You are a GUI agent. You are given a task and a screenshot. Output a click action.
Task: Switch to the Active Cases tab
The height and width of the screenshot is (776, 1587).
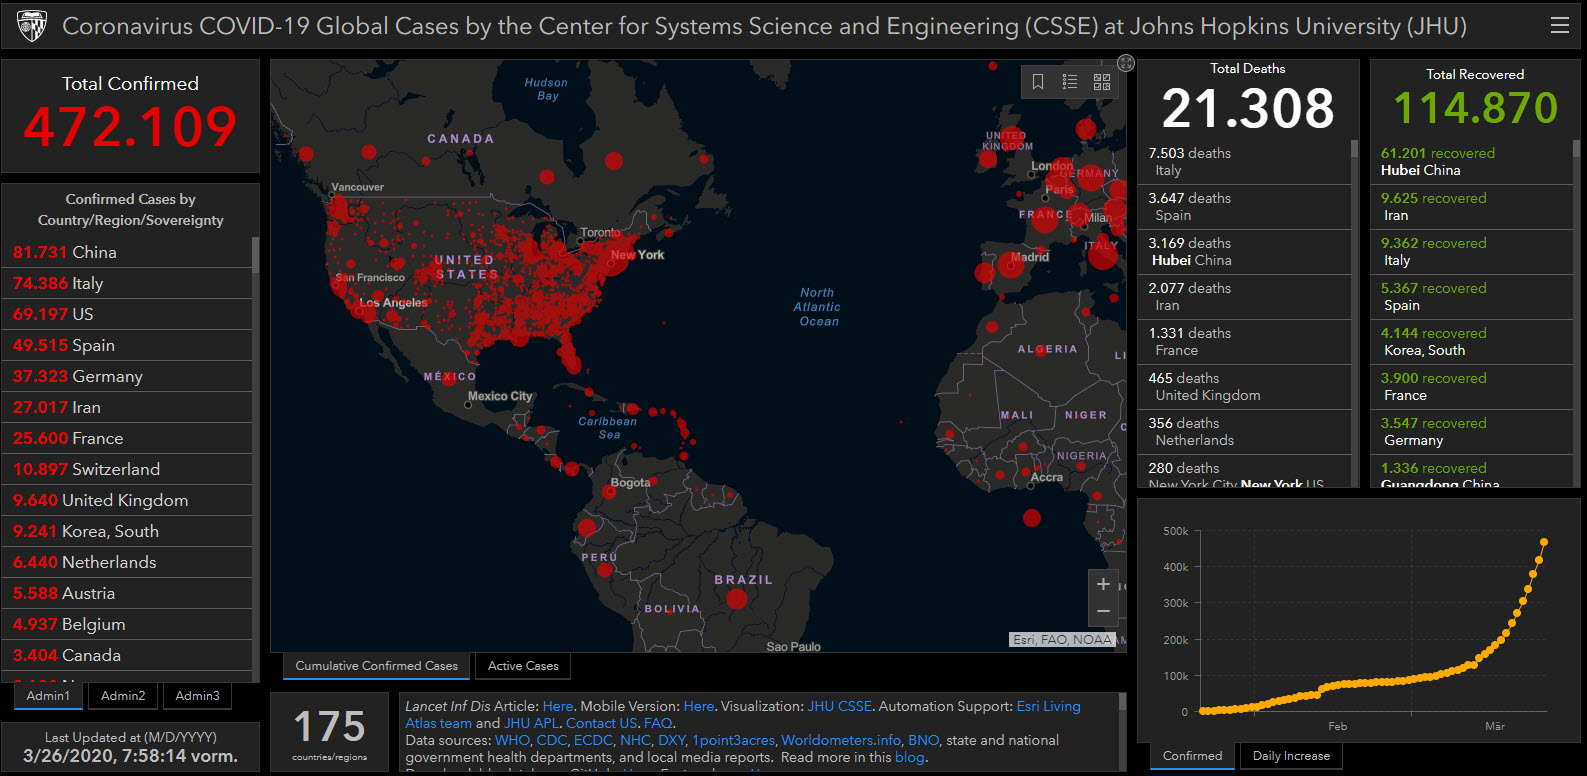point(523,666)
